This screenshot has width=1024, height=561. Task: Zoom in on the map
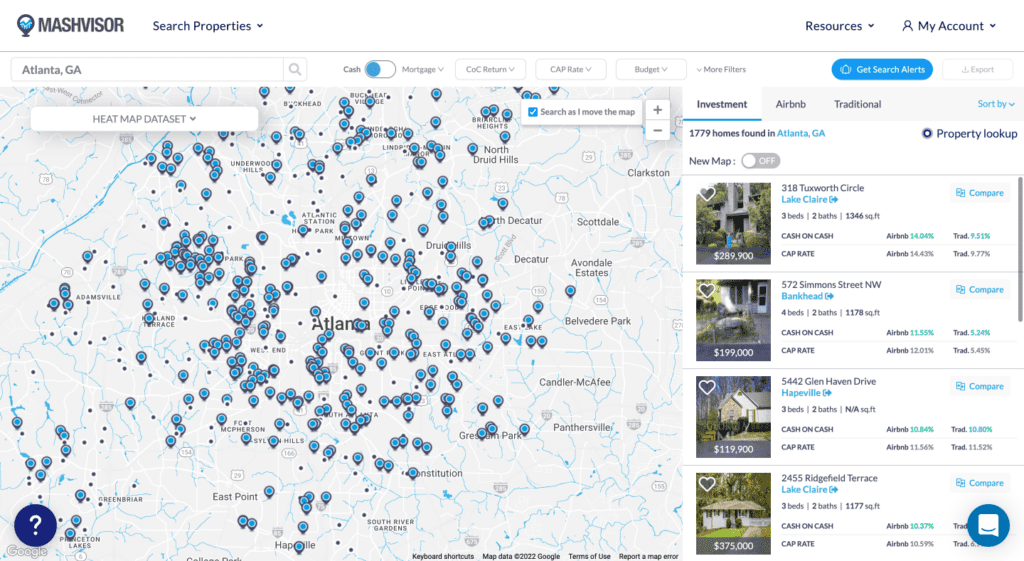coord(658,110)
